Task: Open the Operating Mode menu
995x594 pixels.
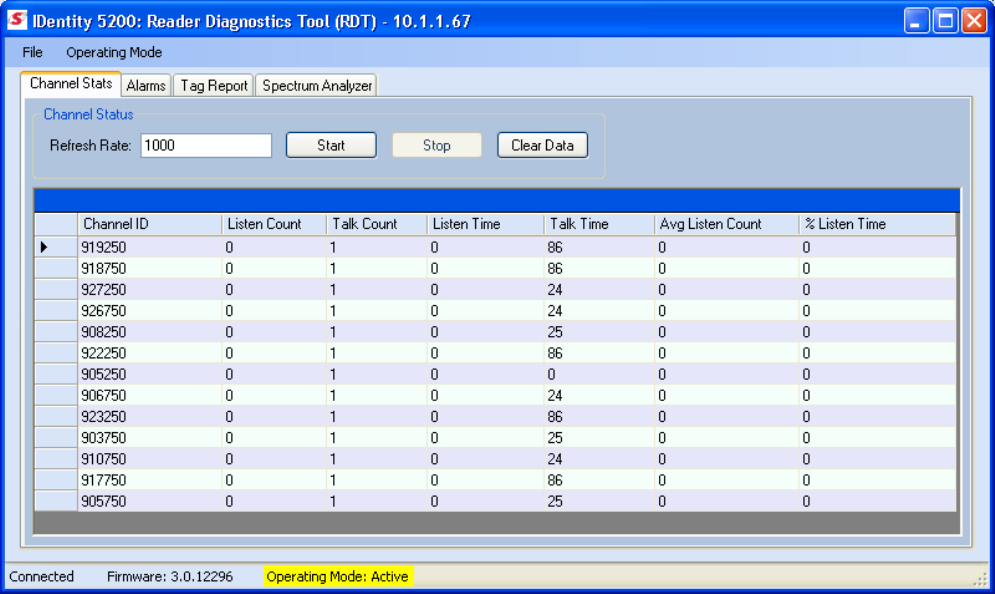Action: click(114, 53)
